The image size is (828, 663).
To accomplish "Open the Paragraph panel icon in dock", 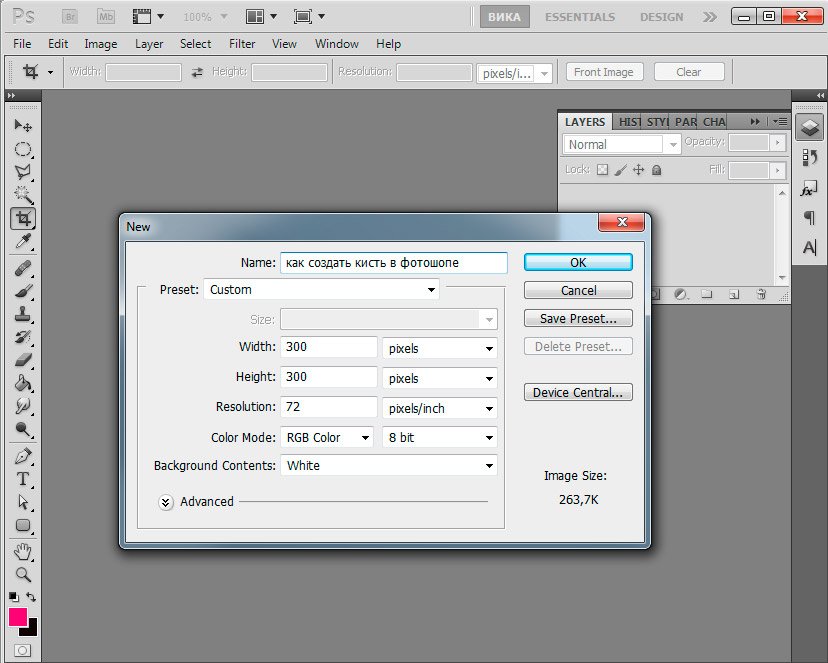I will (x=810, y=217).
